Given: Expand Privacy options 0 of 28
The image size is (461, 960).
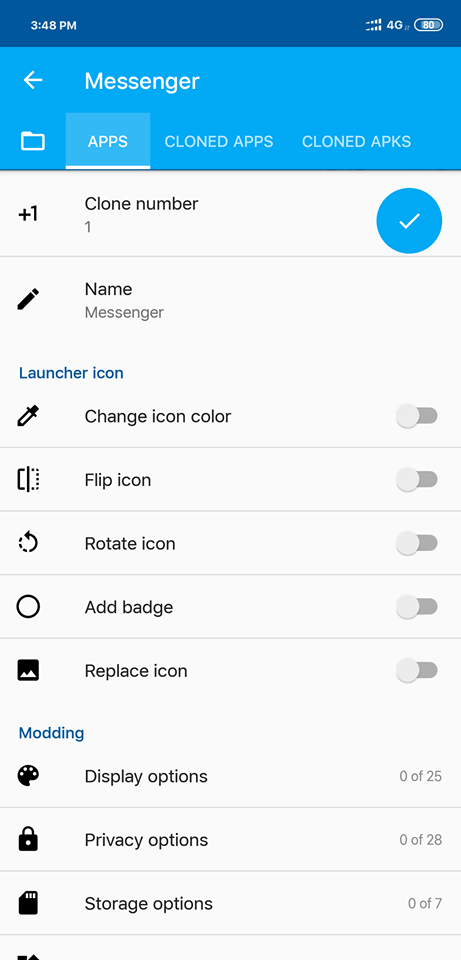Looking at the screenshot, I should (x=230, y=840).
